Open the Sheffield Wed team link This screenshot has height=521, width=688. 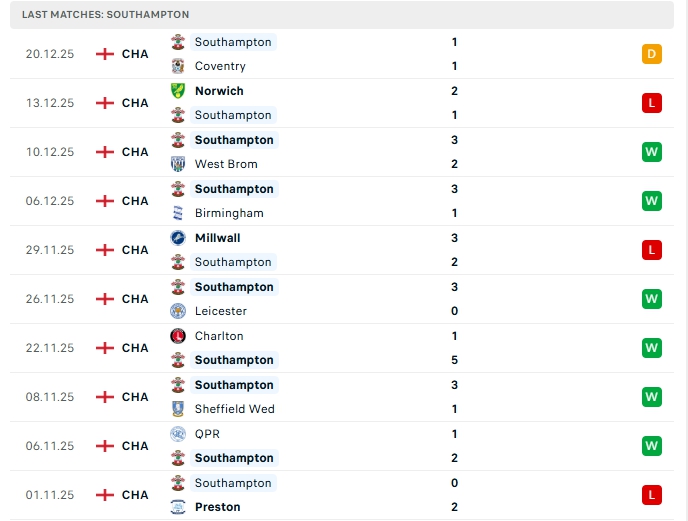click(234, 409)
